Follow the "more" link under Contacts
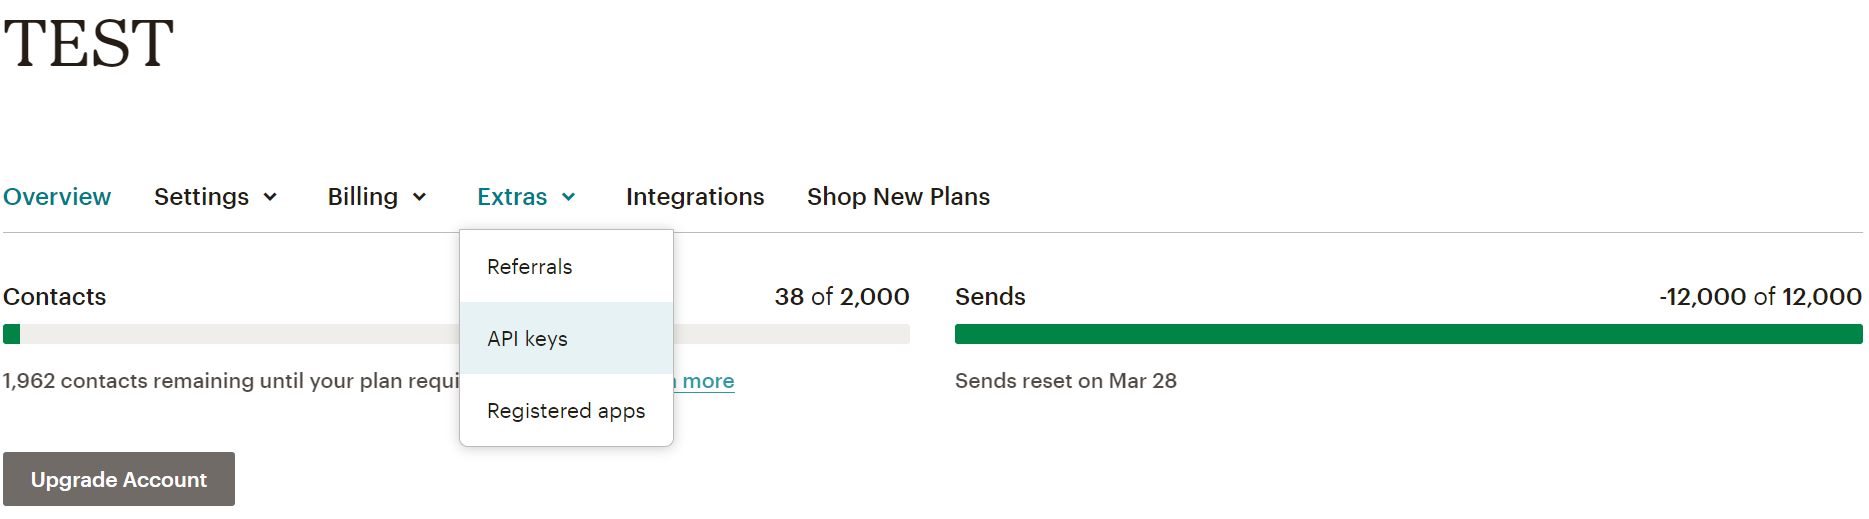 (708, 381)
